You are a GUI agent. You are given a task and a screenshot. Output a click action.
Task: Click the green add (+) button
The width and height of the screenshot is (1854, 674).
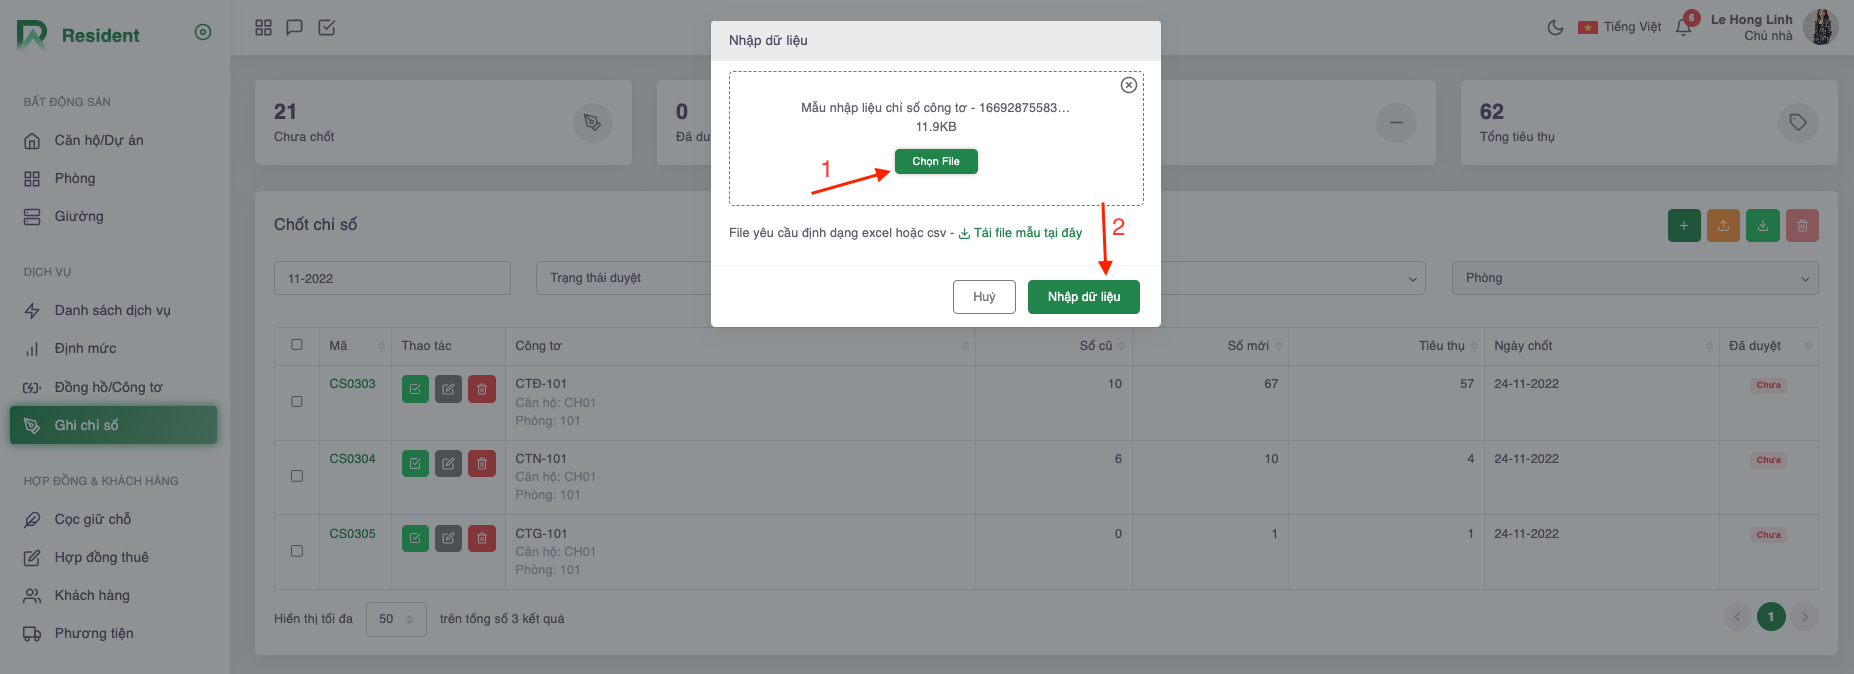(1684, 226)
